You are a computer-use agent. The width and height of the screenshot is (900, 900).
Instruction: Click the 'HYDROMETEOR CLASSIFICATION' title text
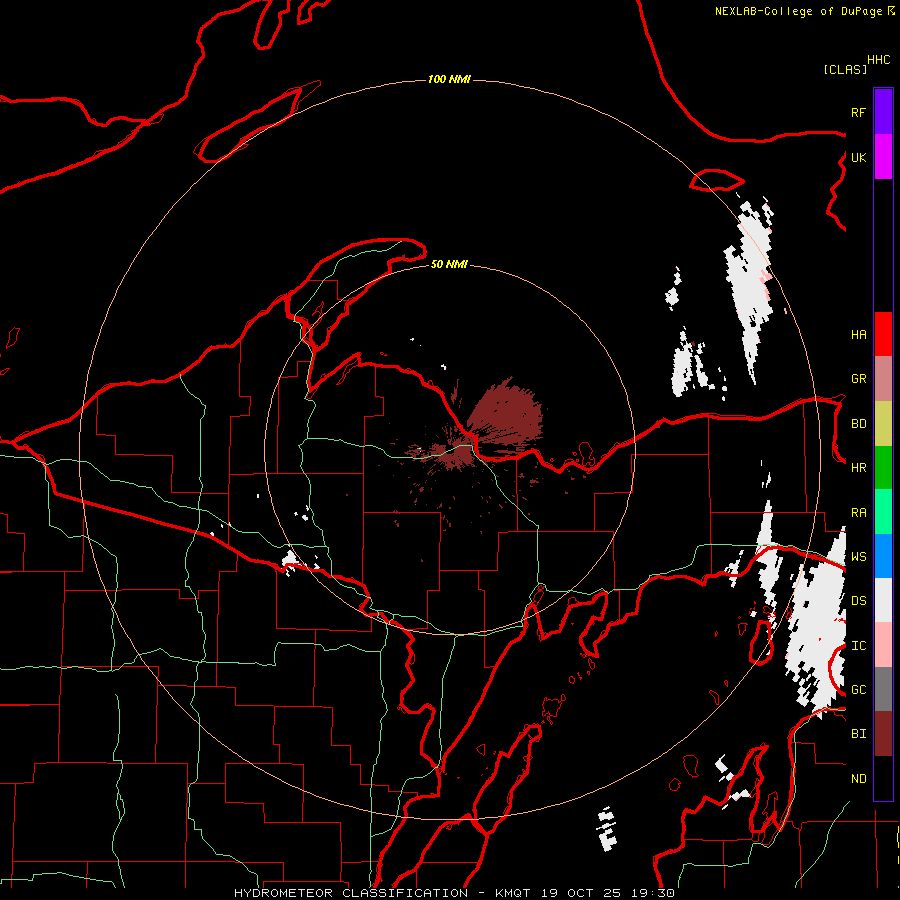[x=351, y=893]
